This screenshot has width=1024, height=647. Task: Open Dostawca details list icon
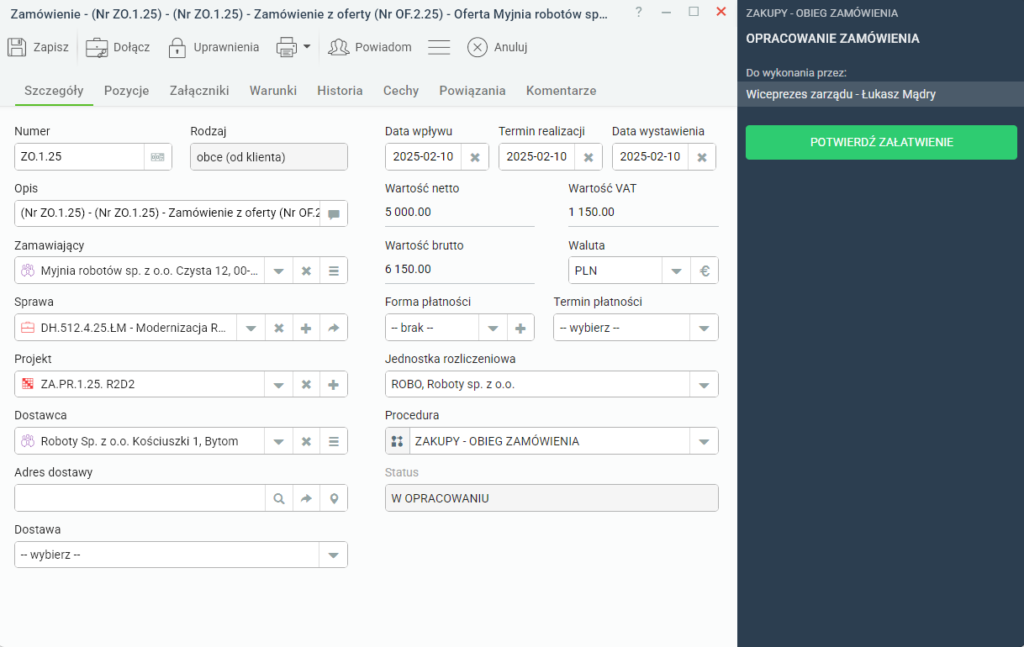[x=334, y=441]
